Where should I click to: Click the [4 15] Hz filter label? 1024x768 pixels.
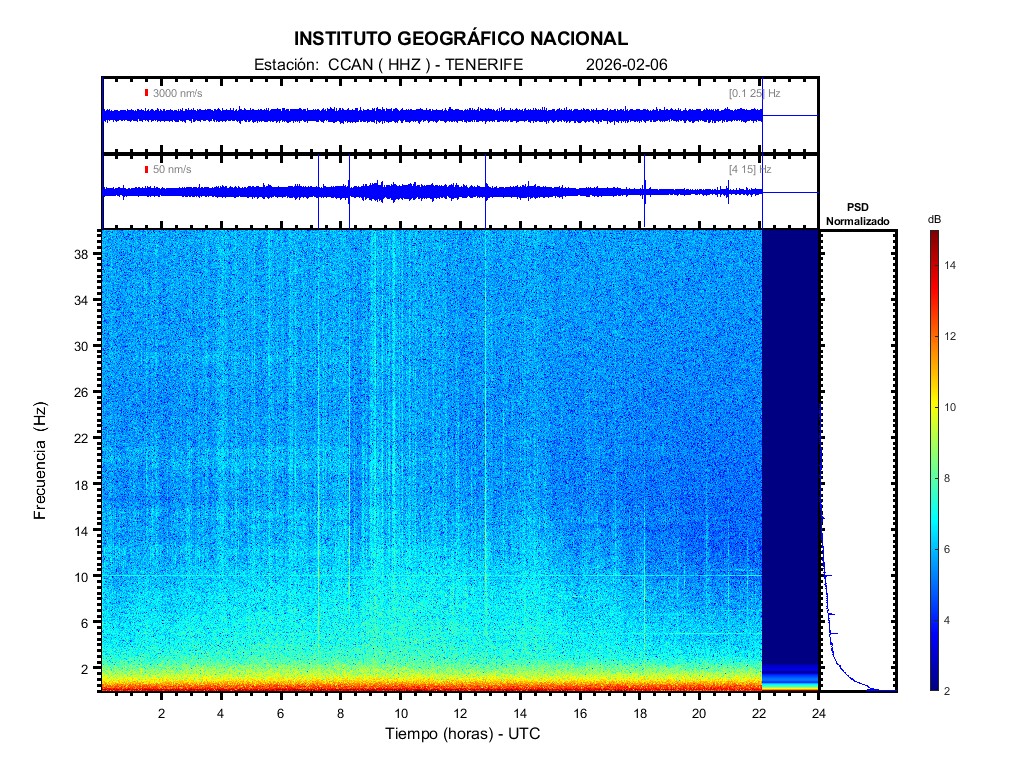[x=750, y=170]
